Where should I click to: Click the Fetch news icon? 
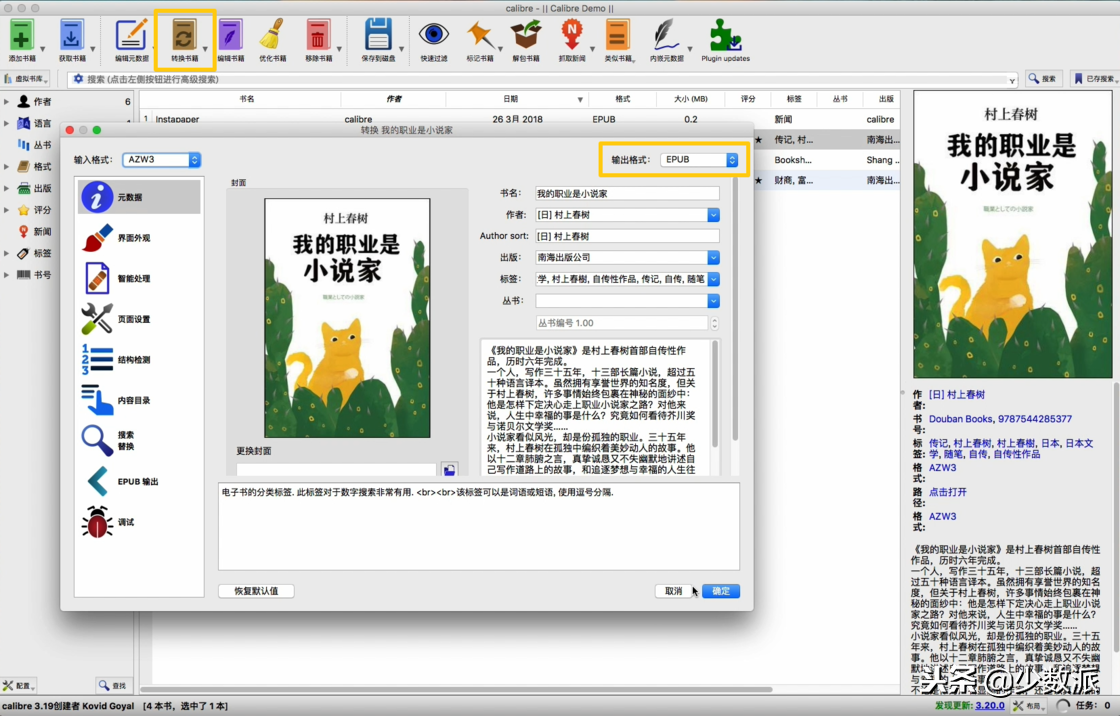(x=571, y=36)
